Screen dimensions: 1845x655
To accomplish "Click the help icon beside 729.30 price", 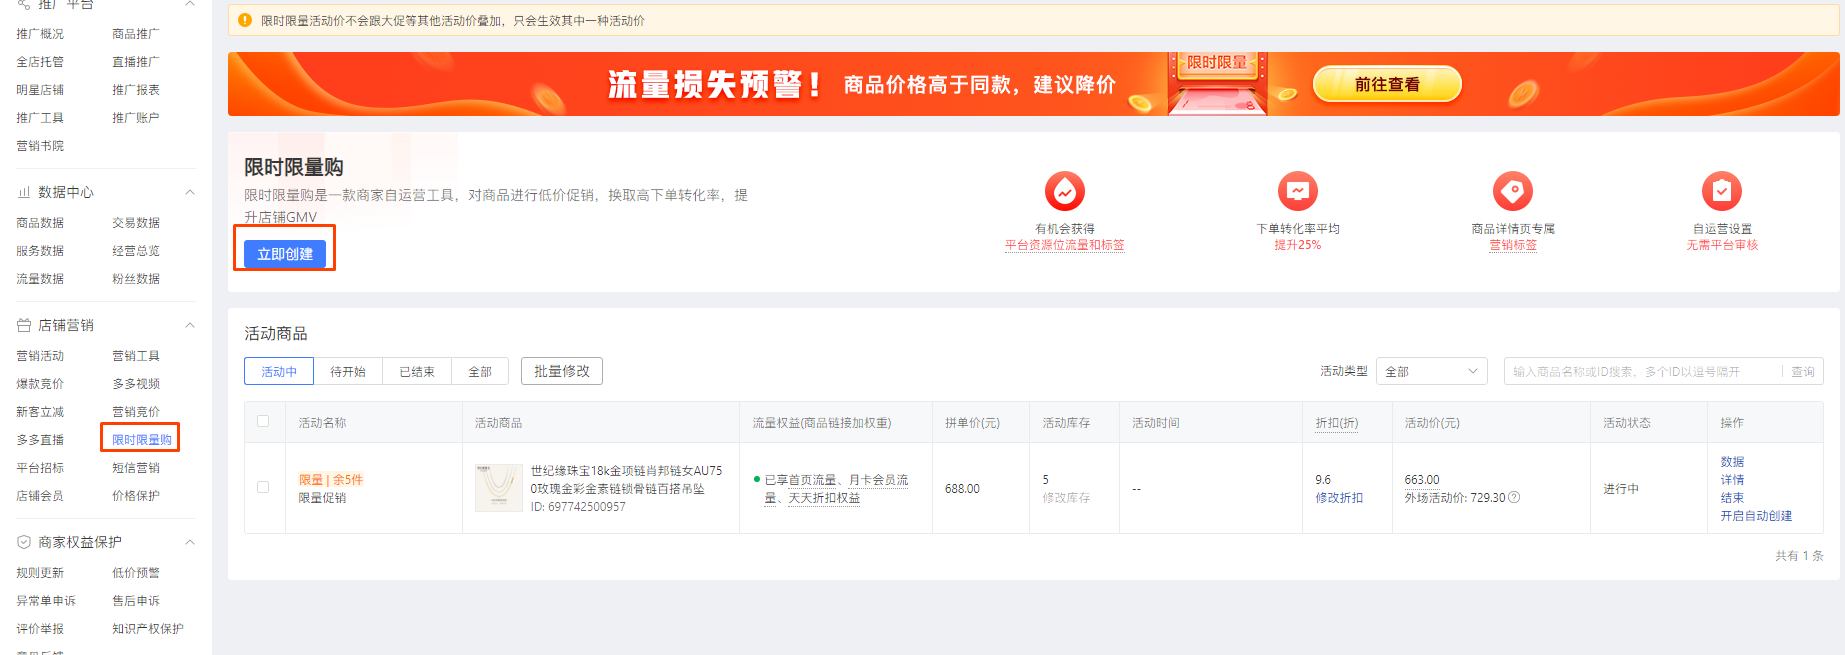I will tap(1514, 498).
